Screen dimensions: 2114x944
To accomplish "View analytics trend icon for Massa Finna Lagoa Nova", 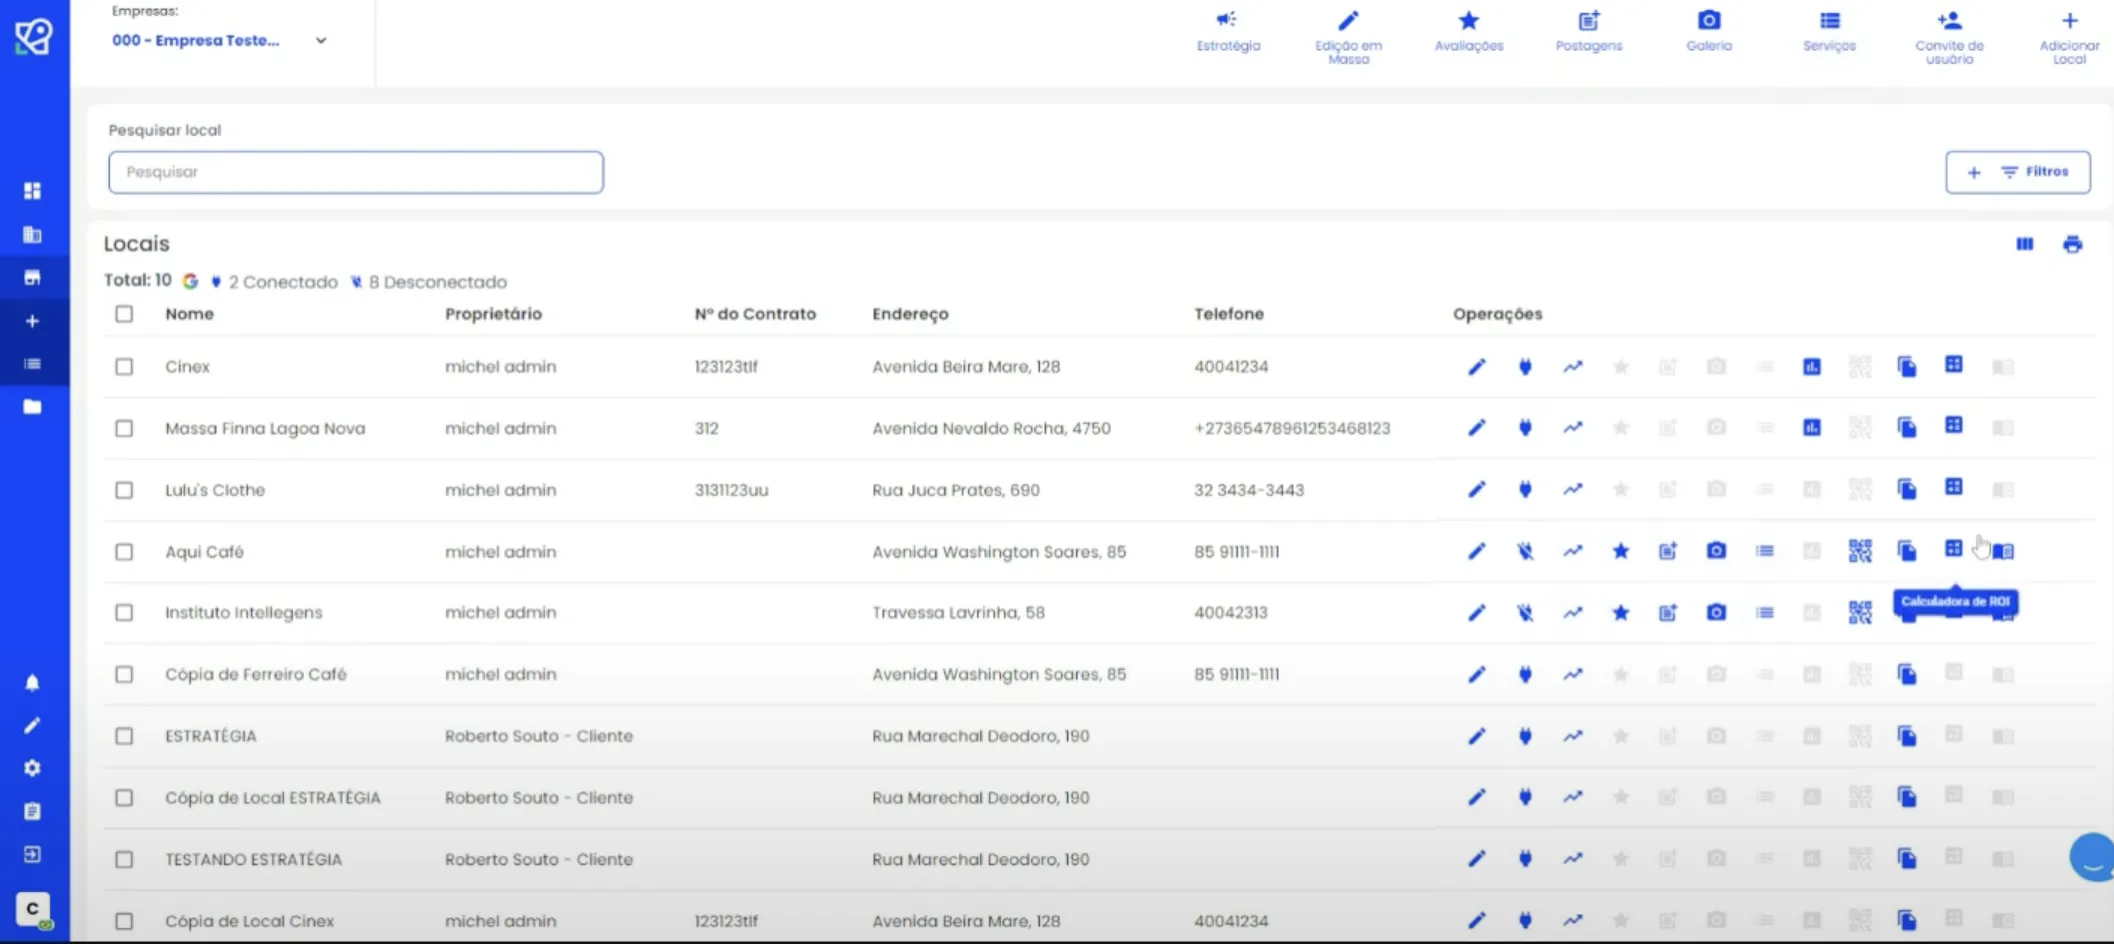I will click(1573, 428).
